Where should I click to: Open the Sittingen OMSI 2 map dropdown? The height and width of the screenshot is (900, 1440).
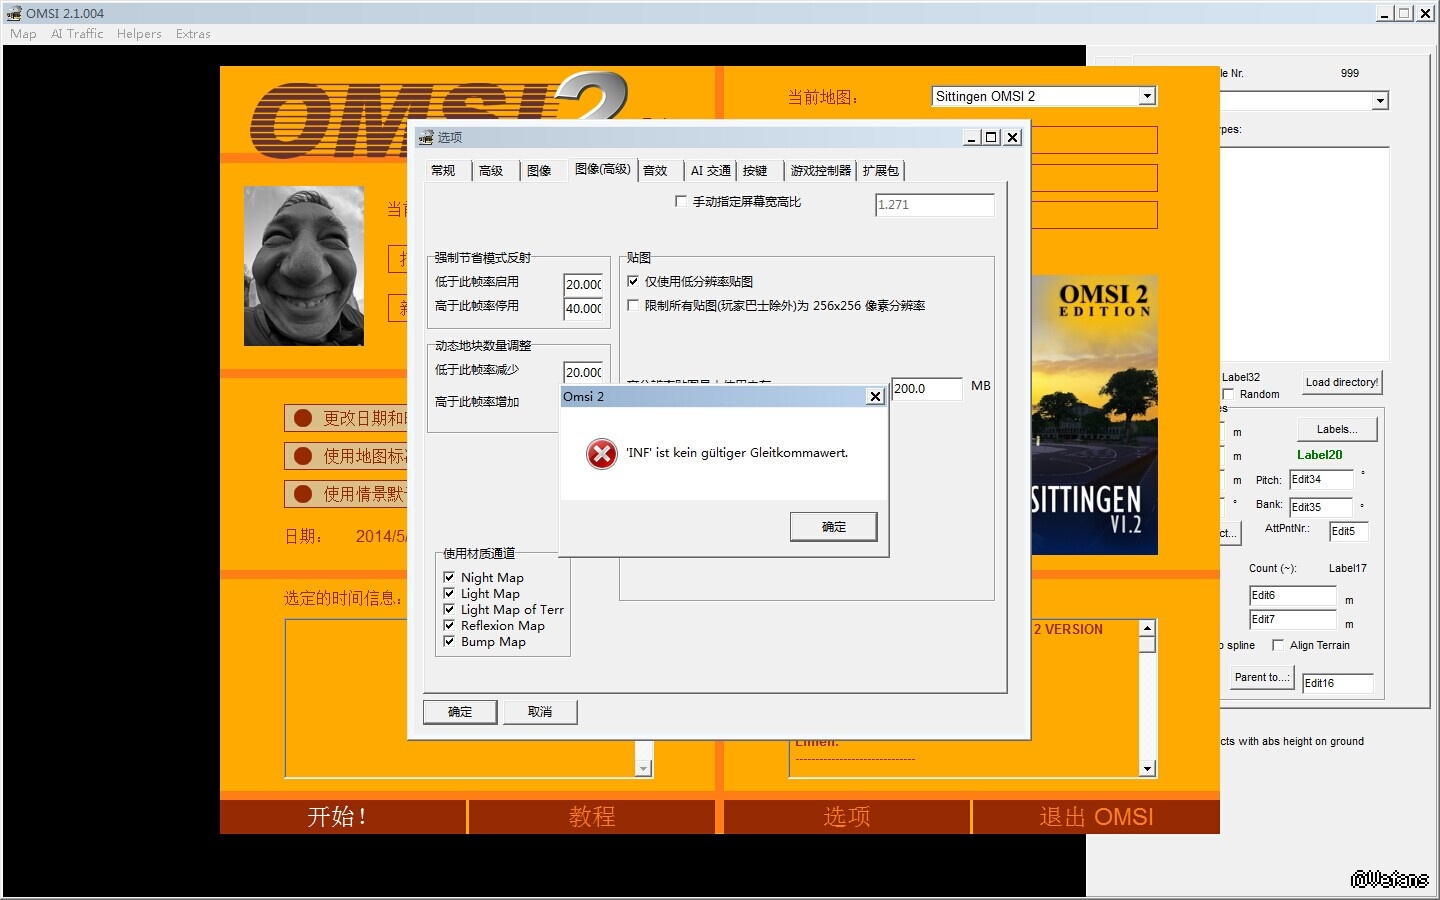pos(1147,96)
